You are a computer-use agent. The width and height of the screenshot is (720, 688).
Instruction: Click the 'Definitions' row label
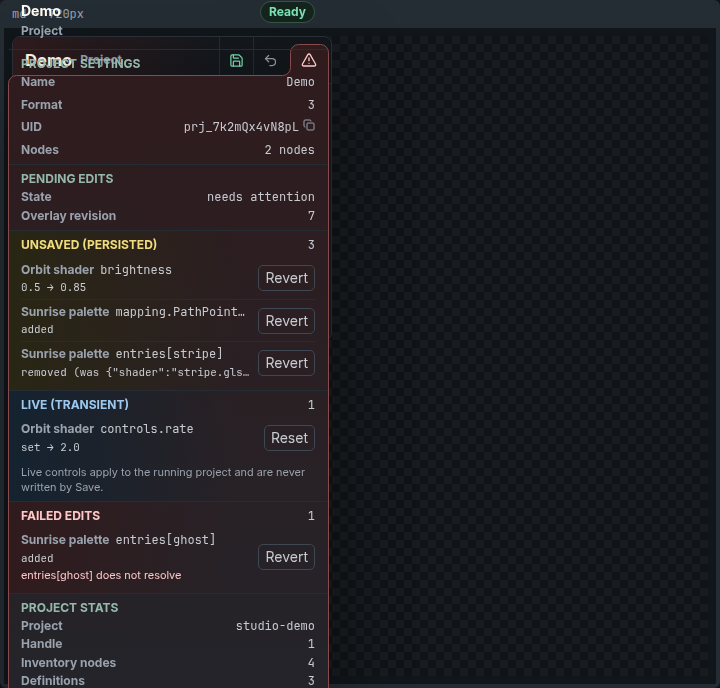(53, 680)
